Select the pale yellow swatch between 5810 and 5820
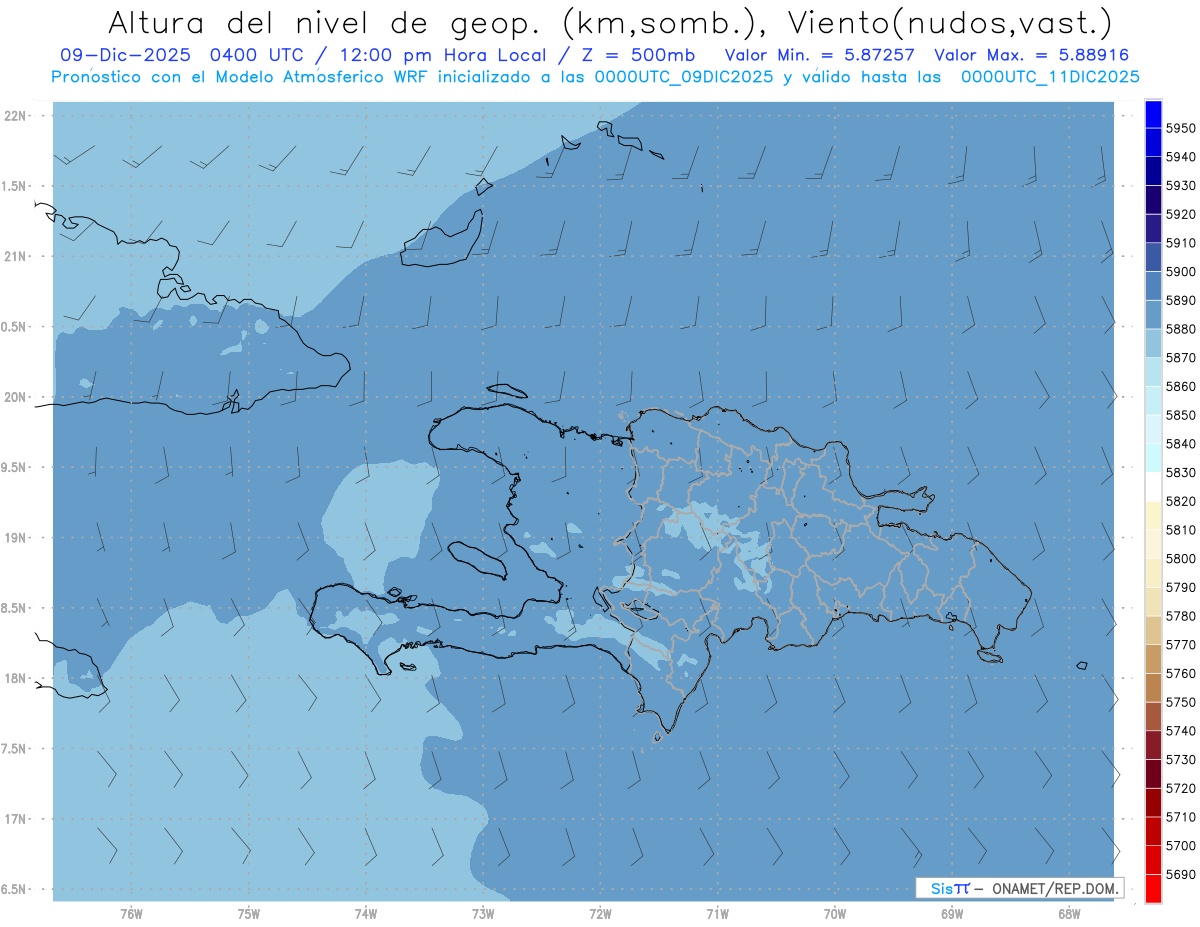 tap(1153, 515)
